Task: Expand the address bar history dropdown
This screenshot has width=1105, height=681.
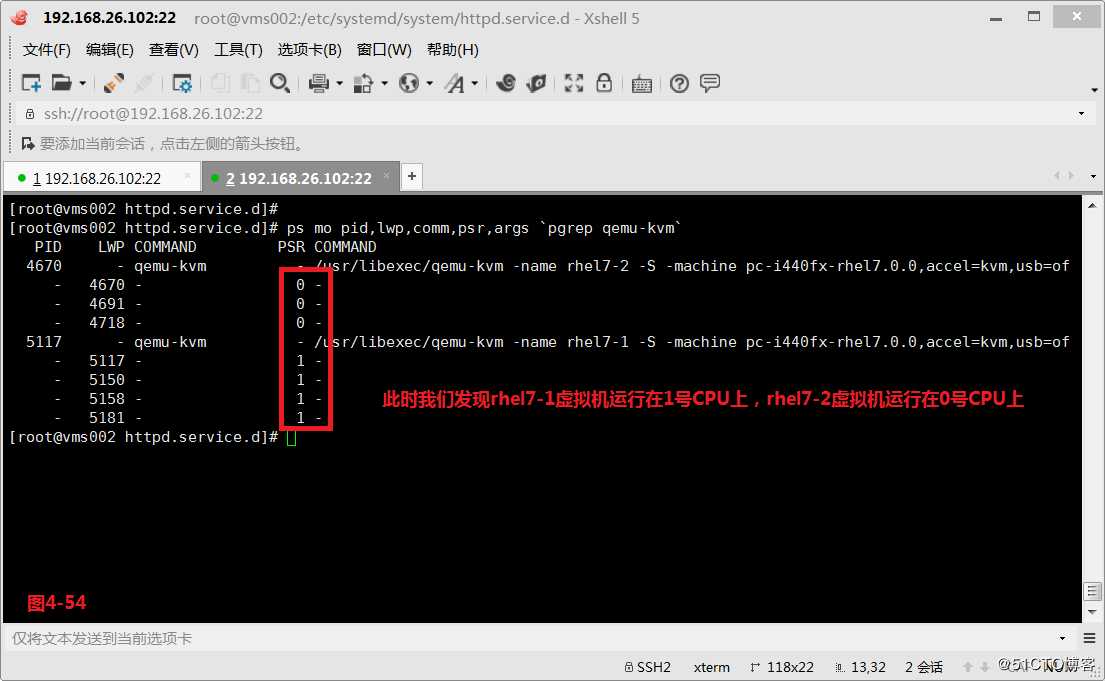Action: click(1082, 114)
